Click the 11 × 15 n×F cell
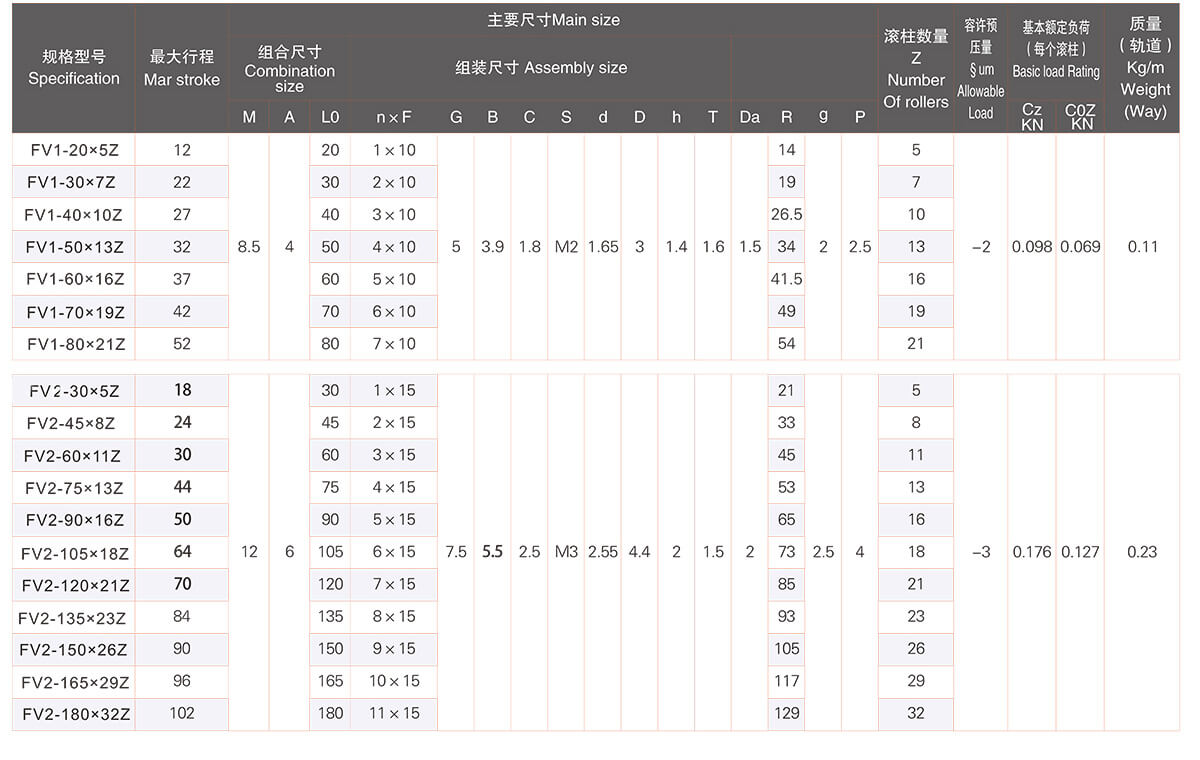 pyautogui.click(x=394, y=714)
